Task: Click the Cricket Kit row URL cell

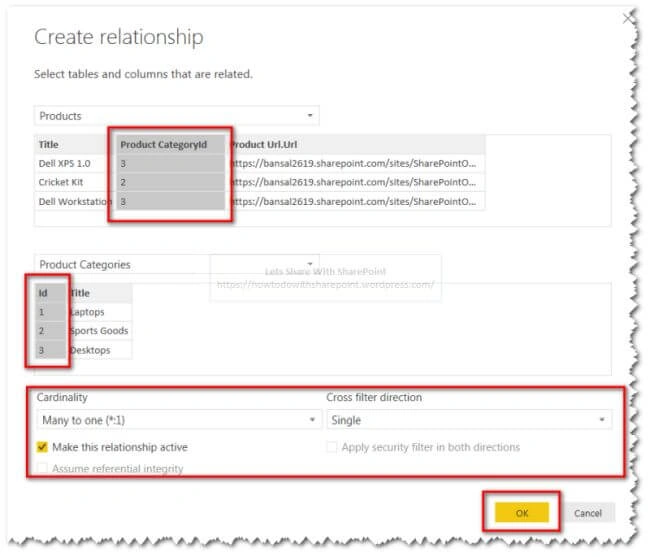Action: pyautogui.click(x=356, y=182)
